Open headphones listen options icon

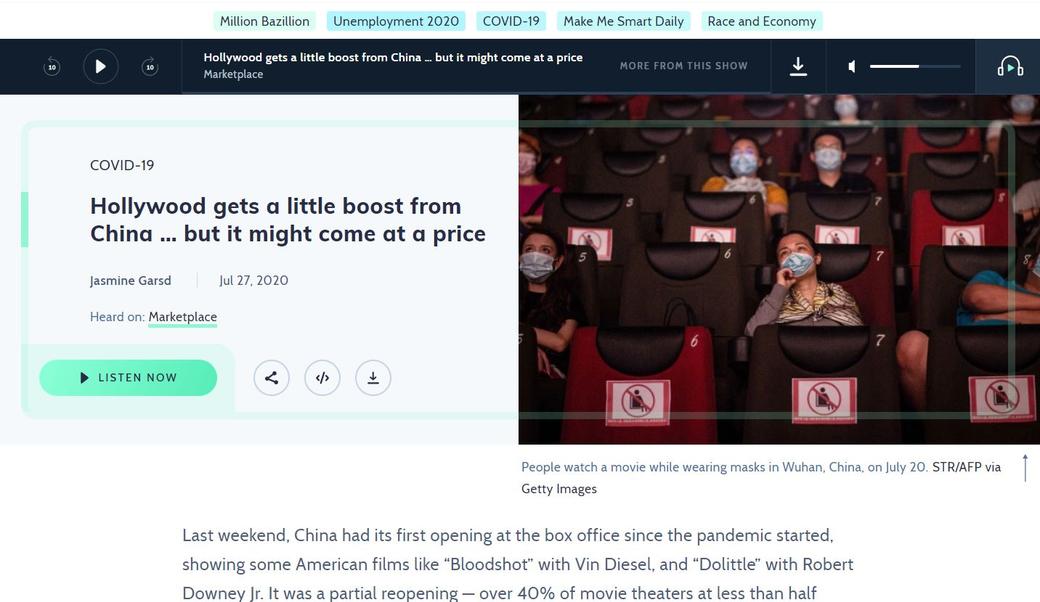[1010, 67]
